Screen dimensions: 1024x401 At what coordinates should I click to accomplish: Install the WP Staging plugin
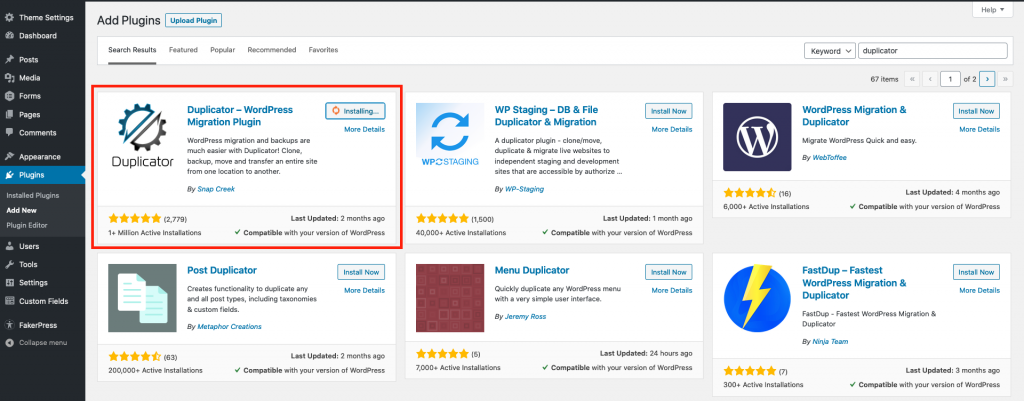click(669, 111)
